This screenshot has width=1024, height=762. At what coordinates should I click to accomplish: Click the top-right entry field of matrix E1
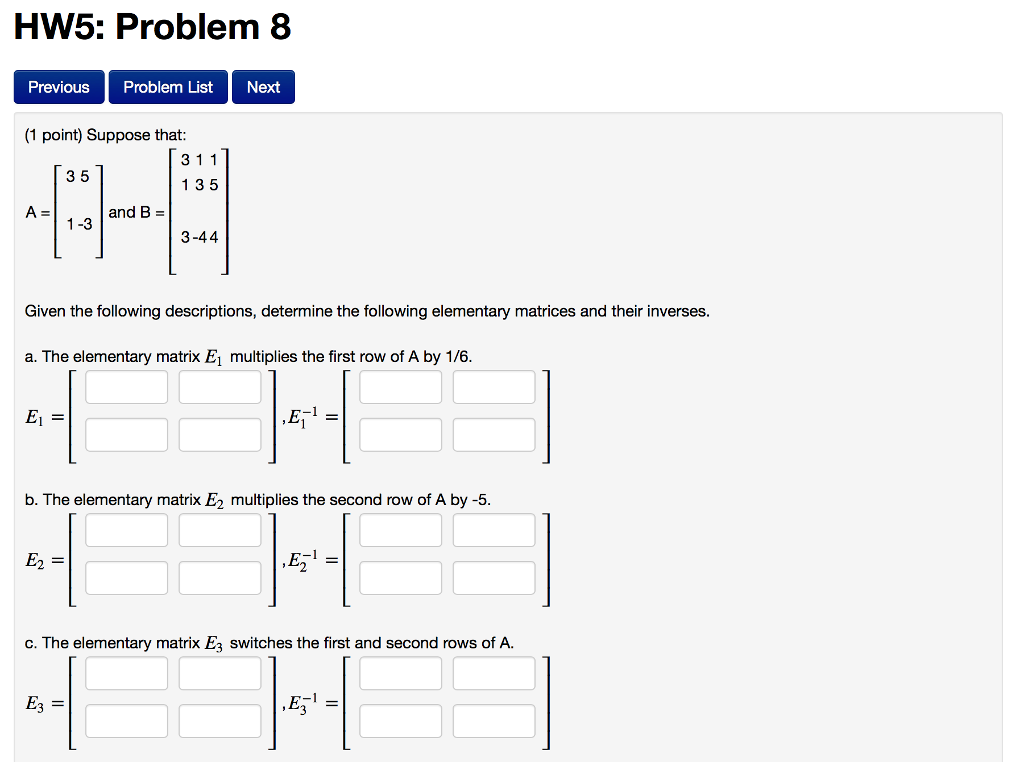point(219,386)
